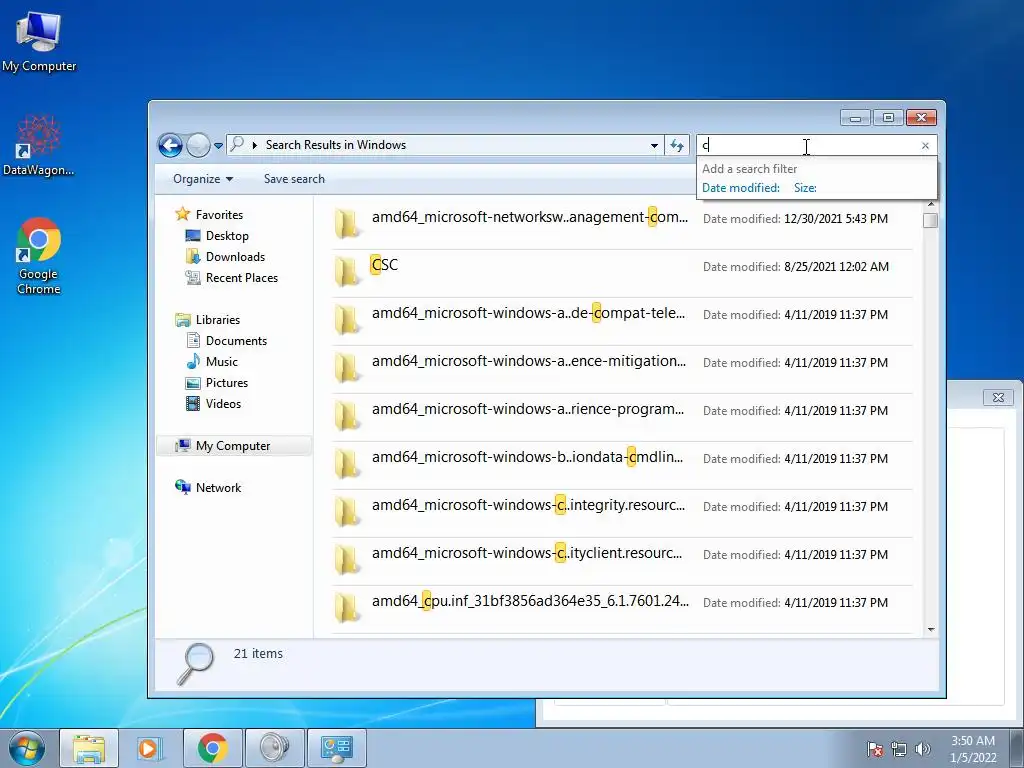Add the 'Size:' search filter
This screenshot has width=1024, height=768.
coord(805,188)
